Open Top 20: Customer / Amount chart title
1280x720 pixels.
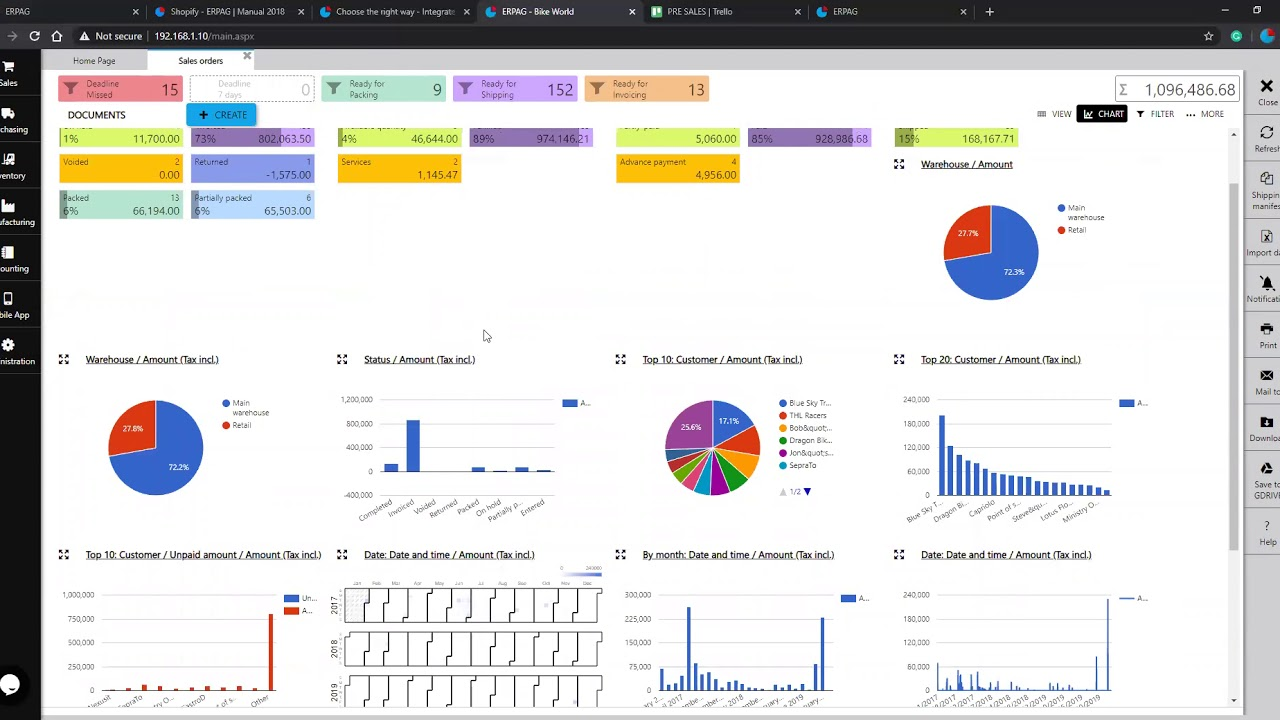pyautogui.click(x=1000, y=359)
